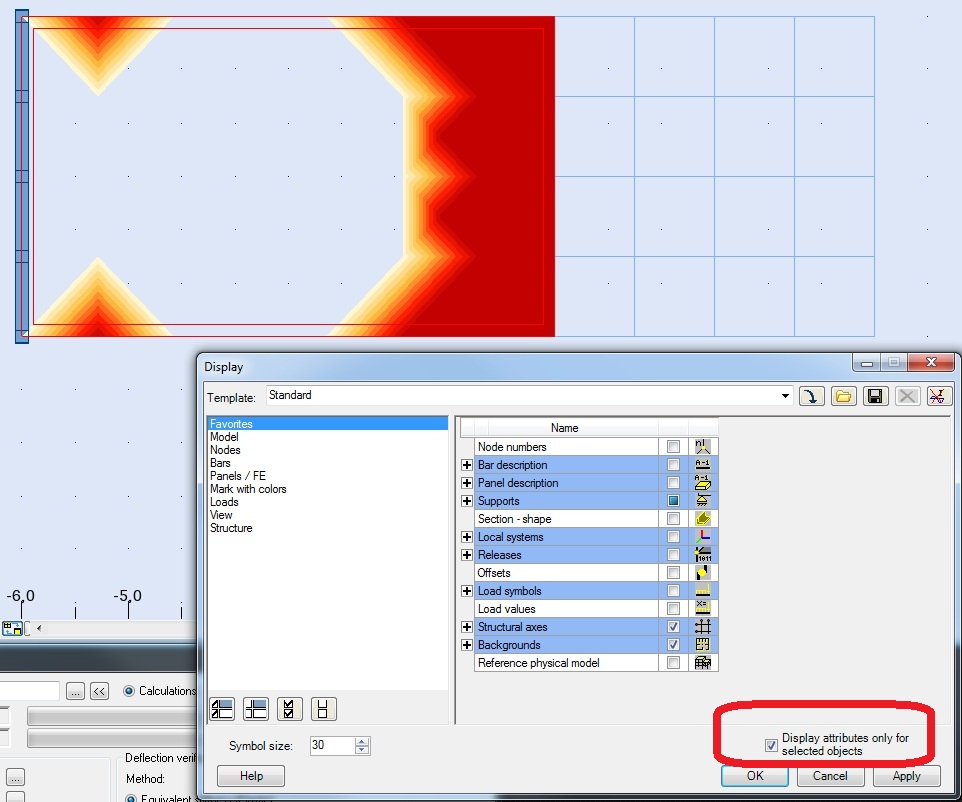
Task: Click the ... button next to <<
Action: click(75, 692)
